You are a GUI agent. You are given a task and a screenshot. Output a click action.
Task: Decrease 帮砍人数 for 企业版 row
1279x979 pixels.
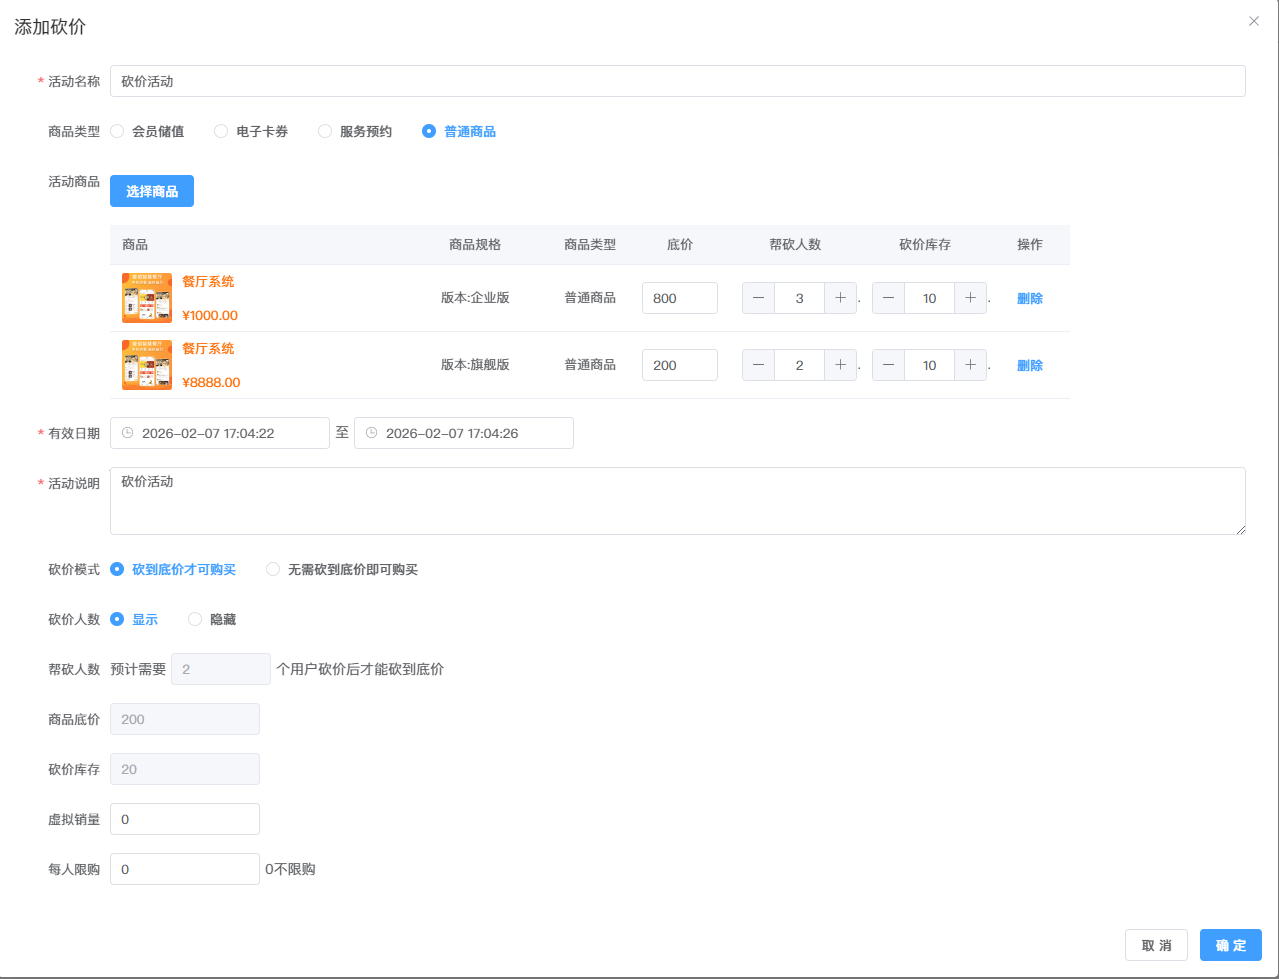click(758, 298)
